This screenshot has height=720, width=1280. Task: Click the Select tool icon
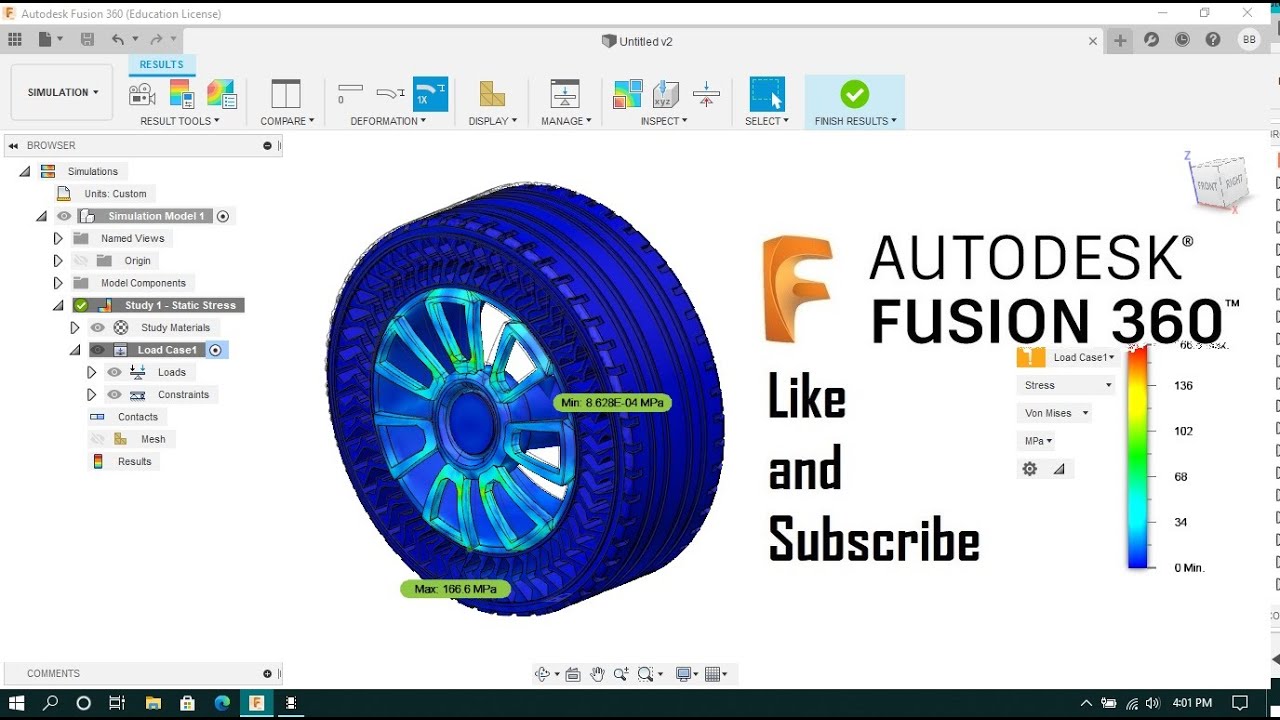[767, 94]
